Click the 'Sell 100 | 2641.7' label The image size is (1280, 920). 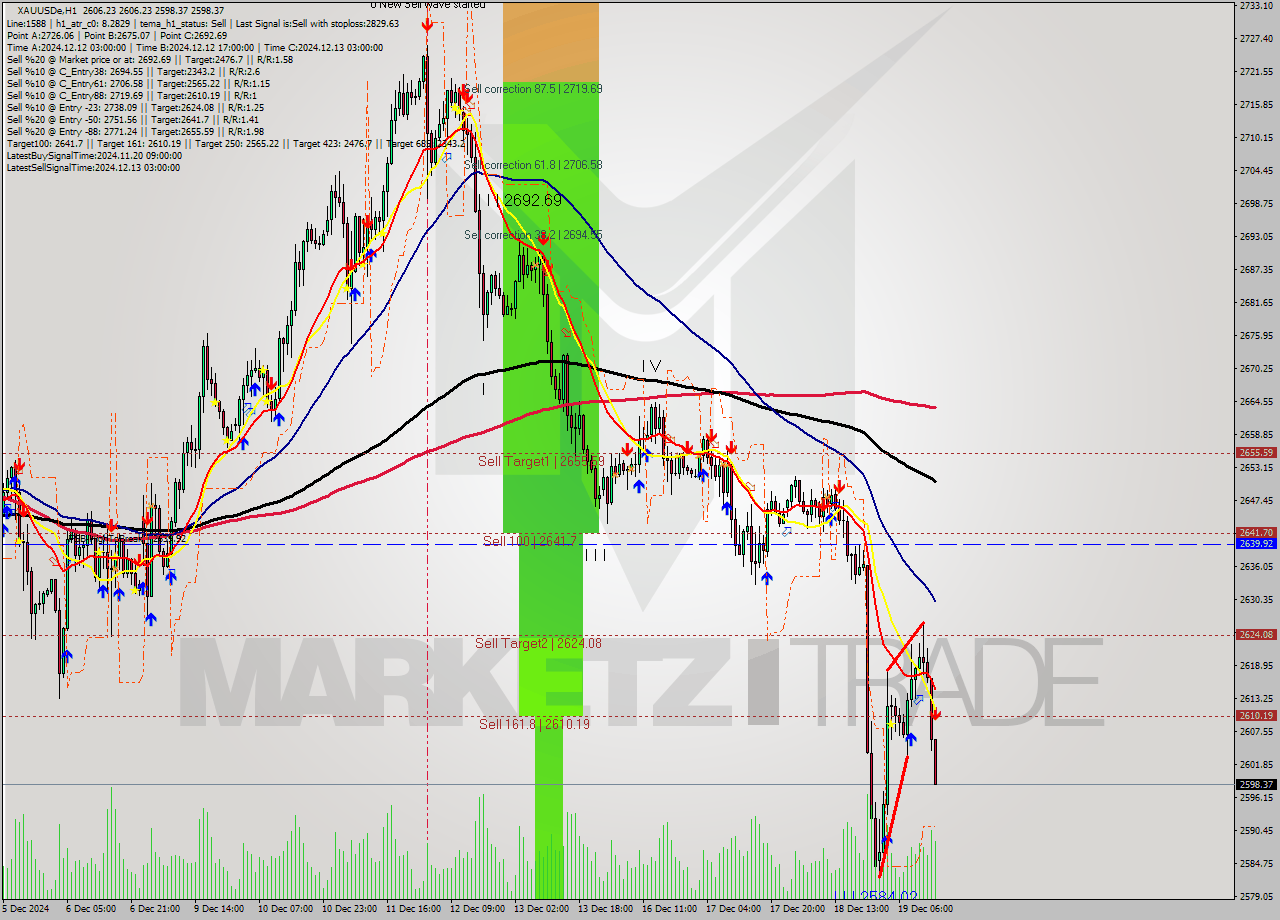530,541
